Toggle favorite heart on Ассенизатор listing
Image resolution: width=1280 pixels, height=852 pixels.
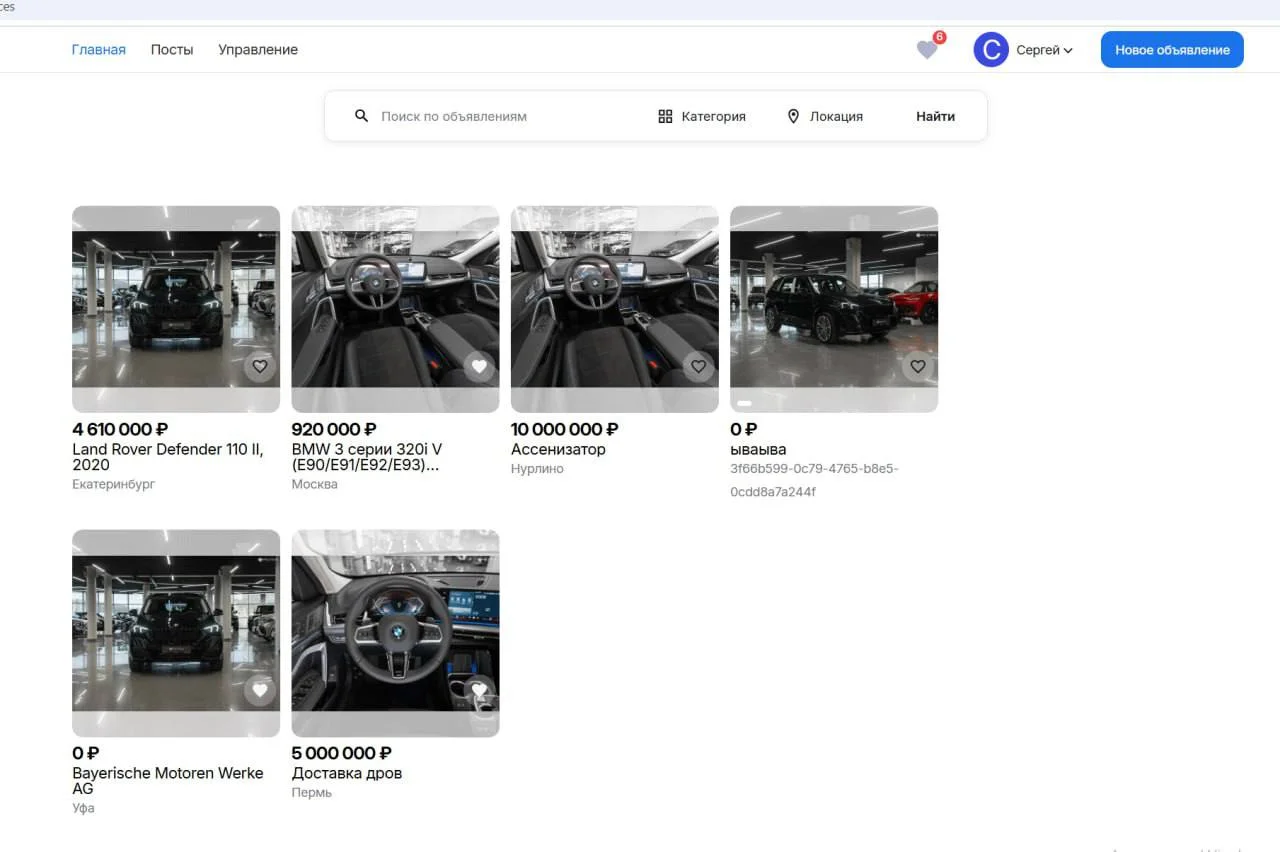[x=698, y=367]
